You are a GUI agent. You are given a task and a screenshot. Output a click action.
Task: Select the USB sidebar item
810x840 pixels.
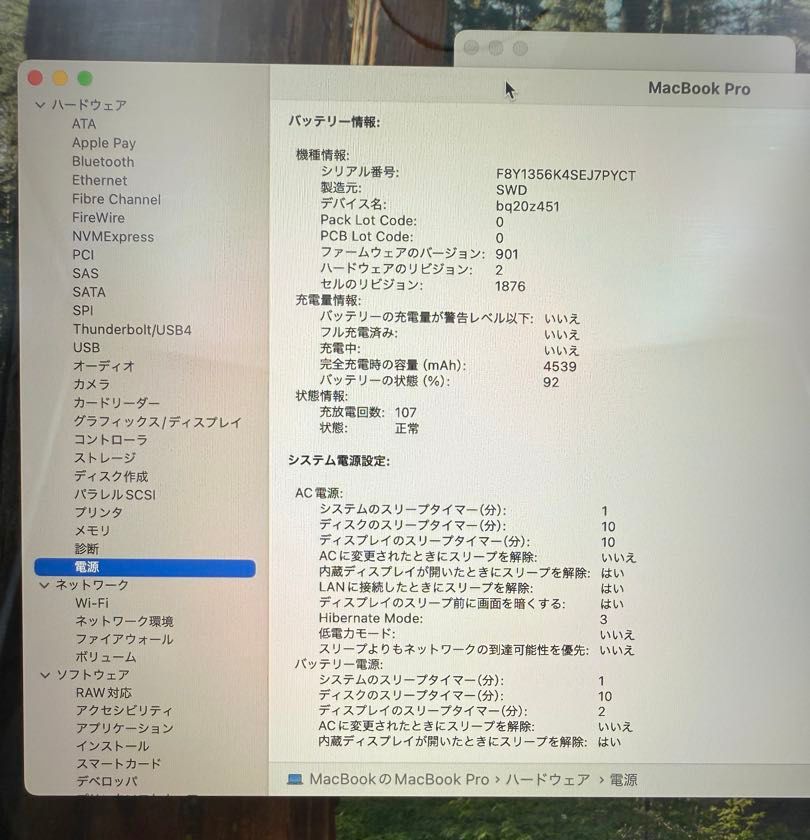(x=86, y=348)
